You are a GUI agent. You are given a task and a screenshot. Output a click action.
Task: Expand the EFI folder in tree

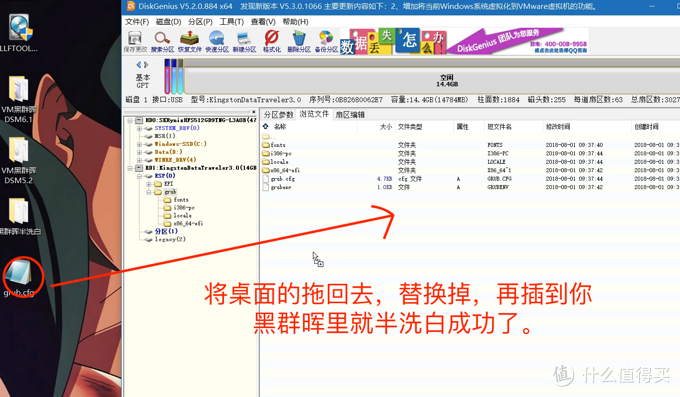tap(149, 184)
